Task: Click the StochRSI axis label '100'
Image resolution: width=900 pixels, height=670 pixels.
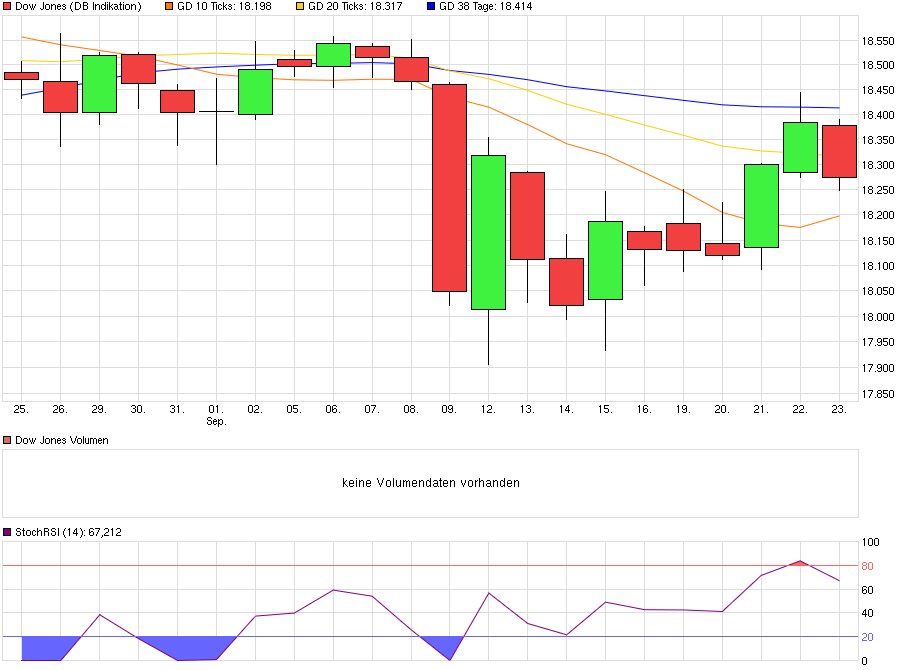Action: click(x=871, y=542)
